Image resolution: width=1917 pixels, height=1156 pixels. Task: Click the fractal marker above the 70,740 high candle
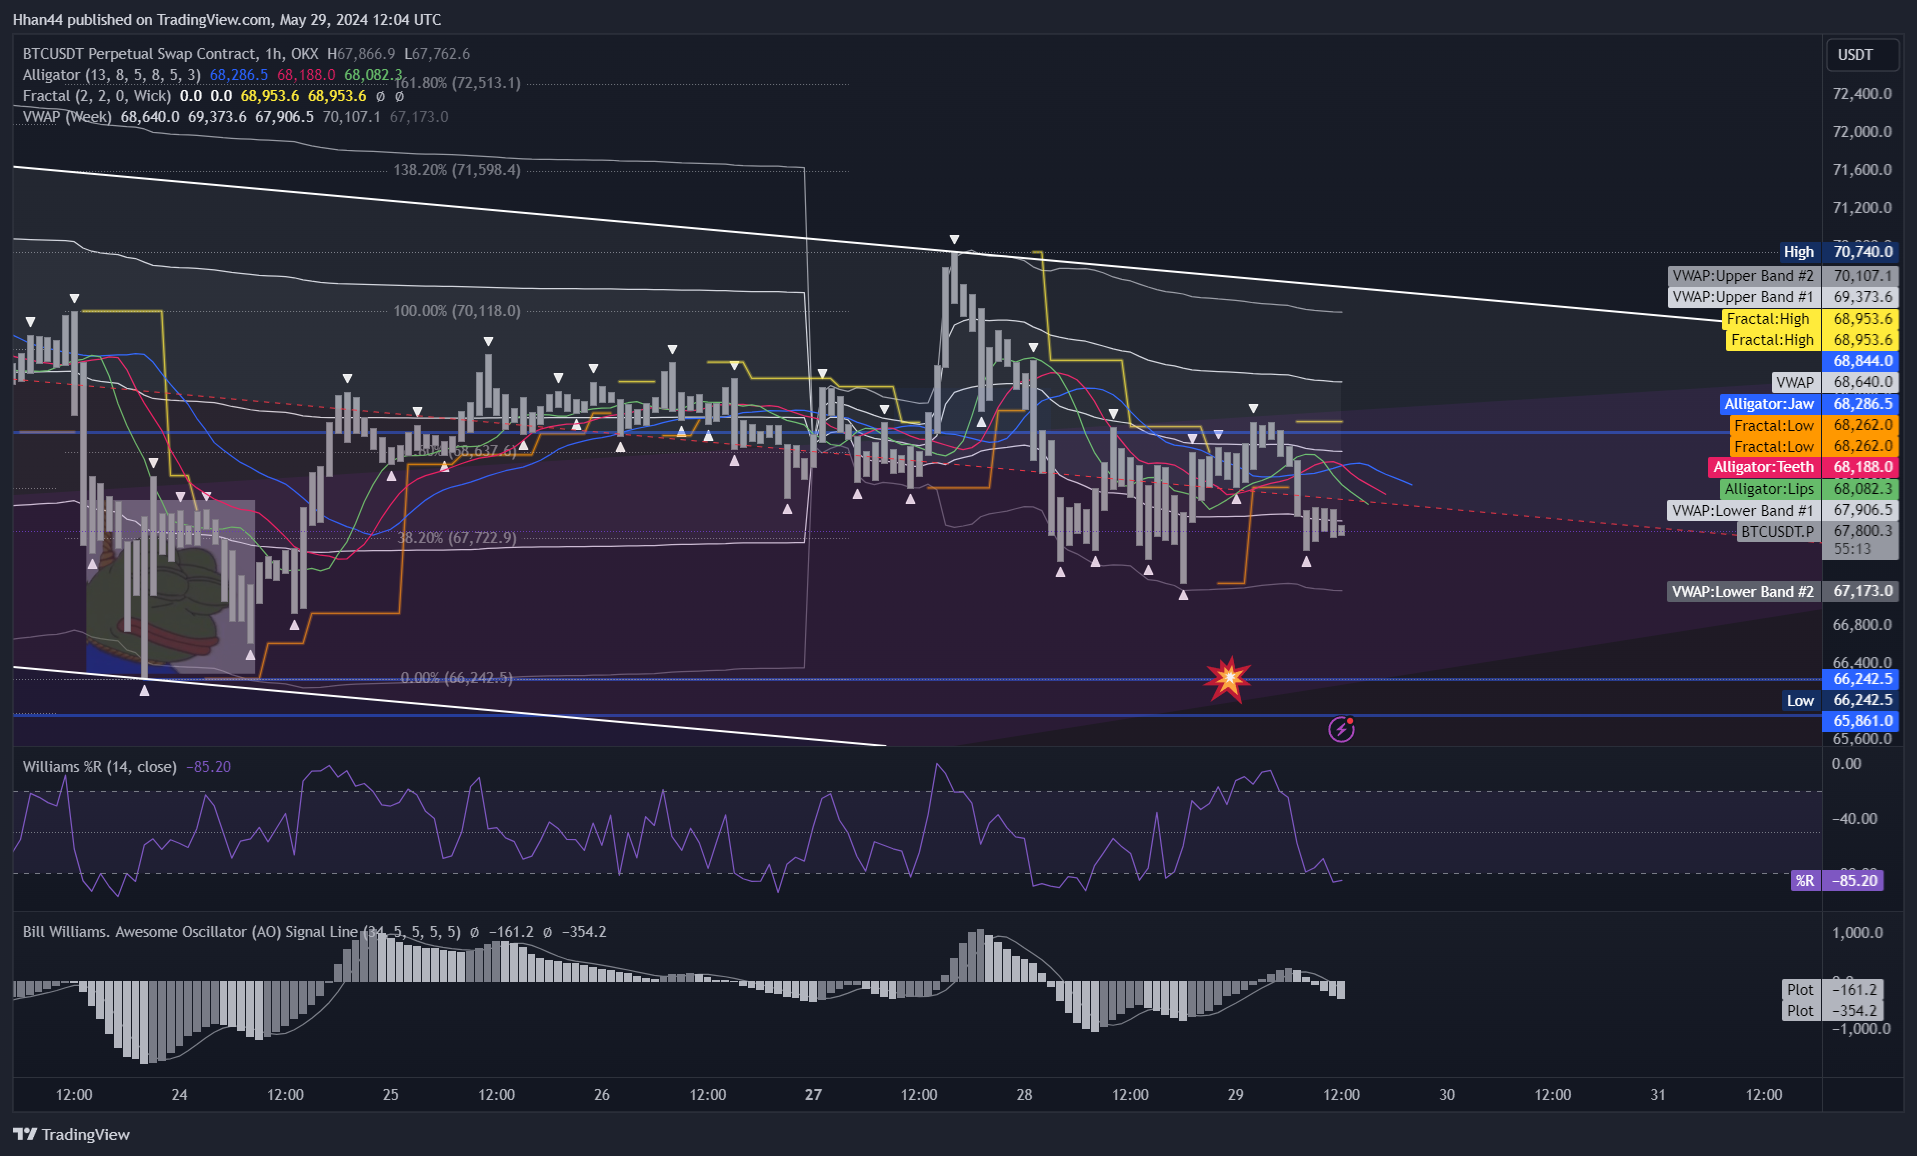(x=954, y=240)
